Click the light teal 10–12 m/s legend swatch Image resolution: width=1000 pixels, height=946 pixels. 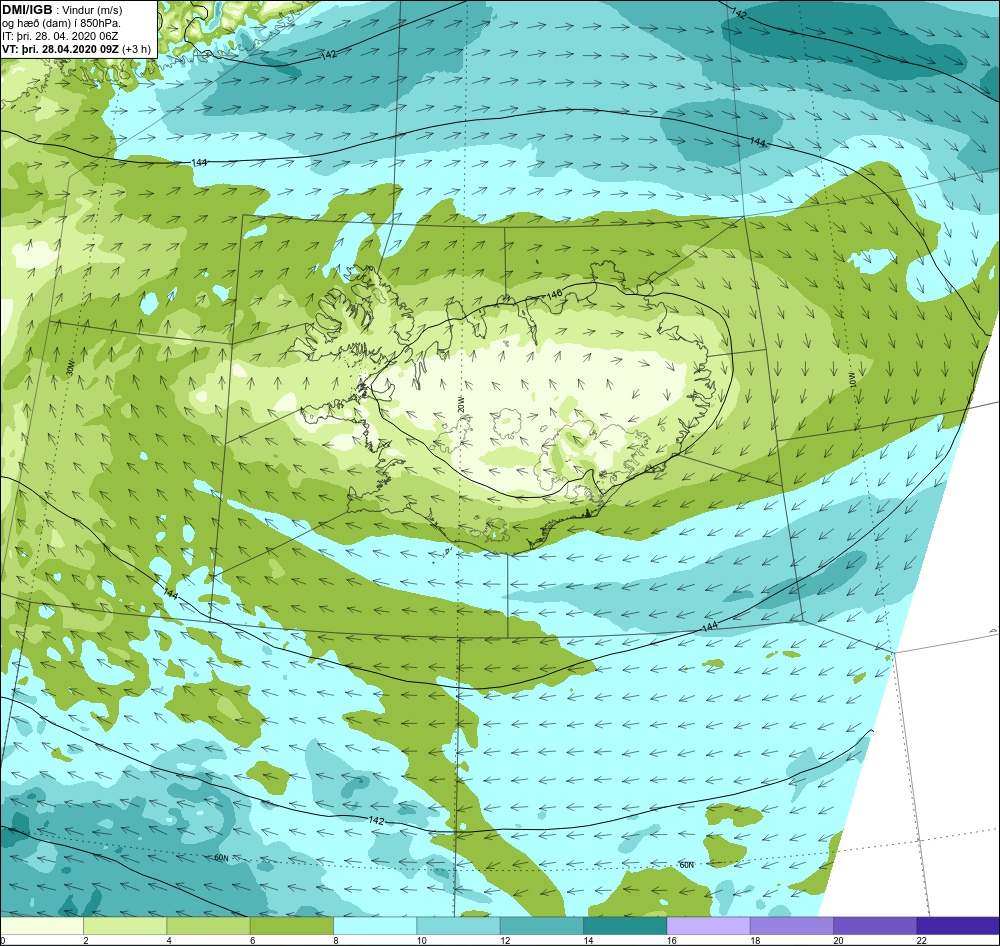point(458,925)
